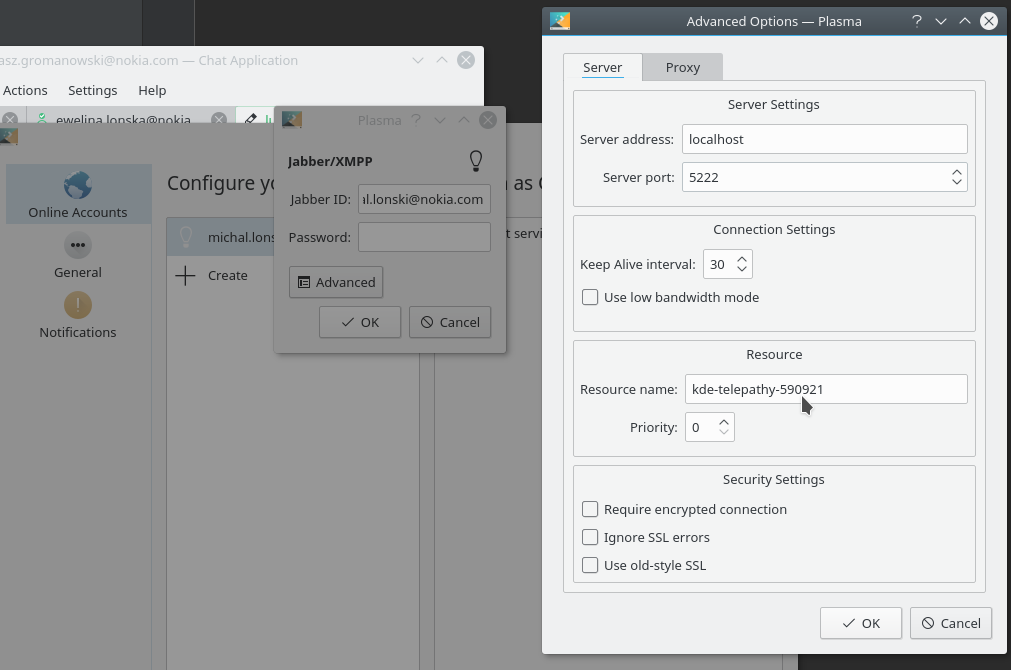Increase the Server port value
This screenshot has width=1011, height=670.
pyautogui.click(x=957, y=172)
